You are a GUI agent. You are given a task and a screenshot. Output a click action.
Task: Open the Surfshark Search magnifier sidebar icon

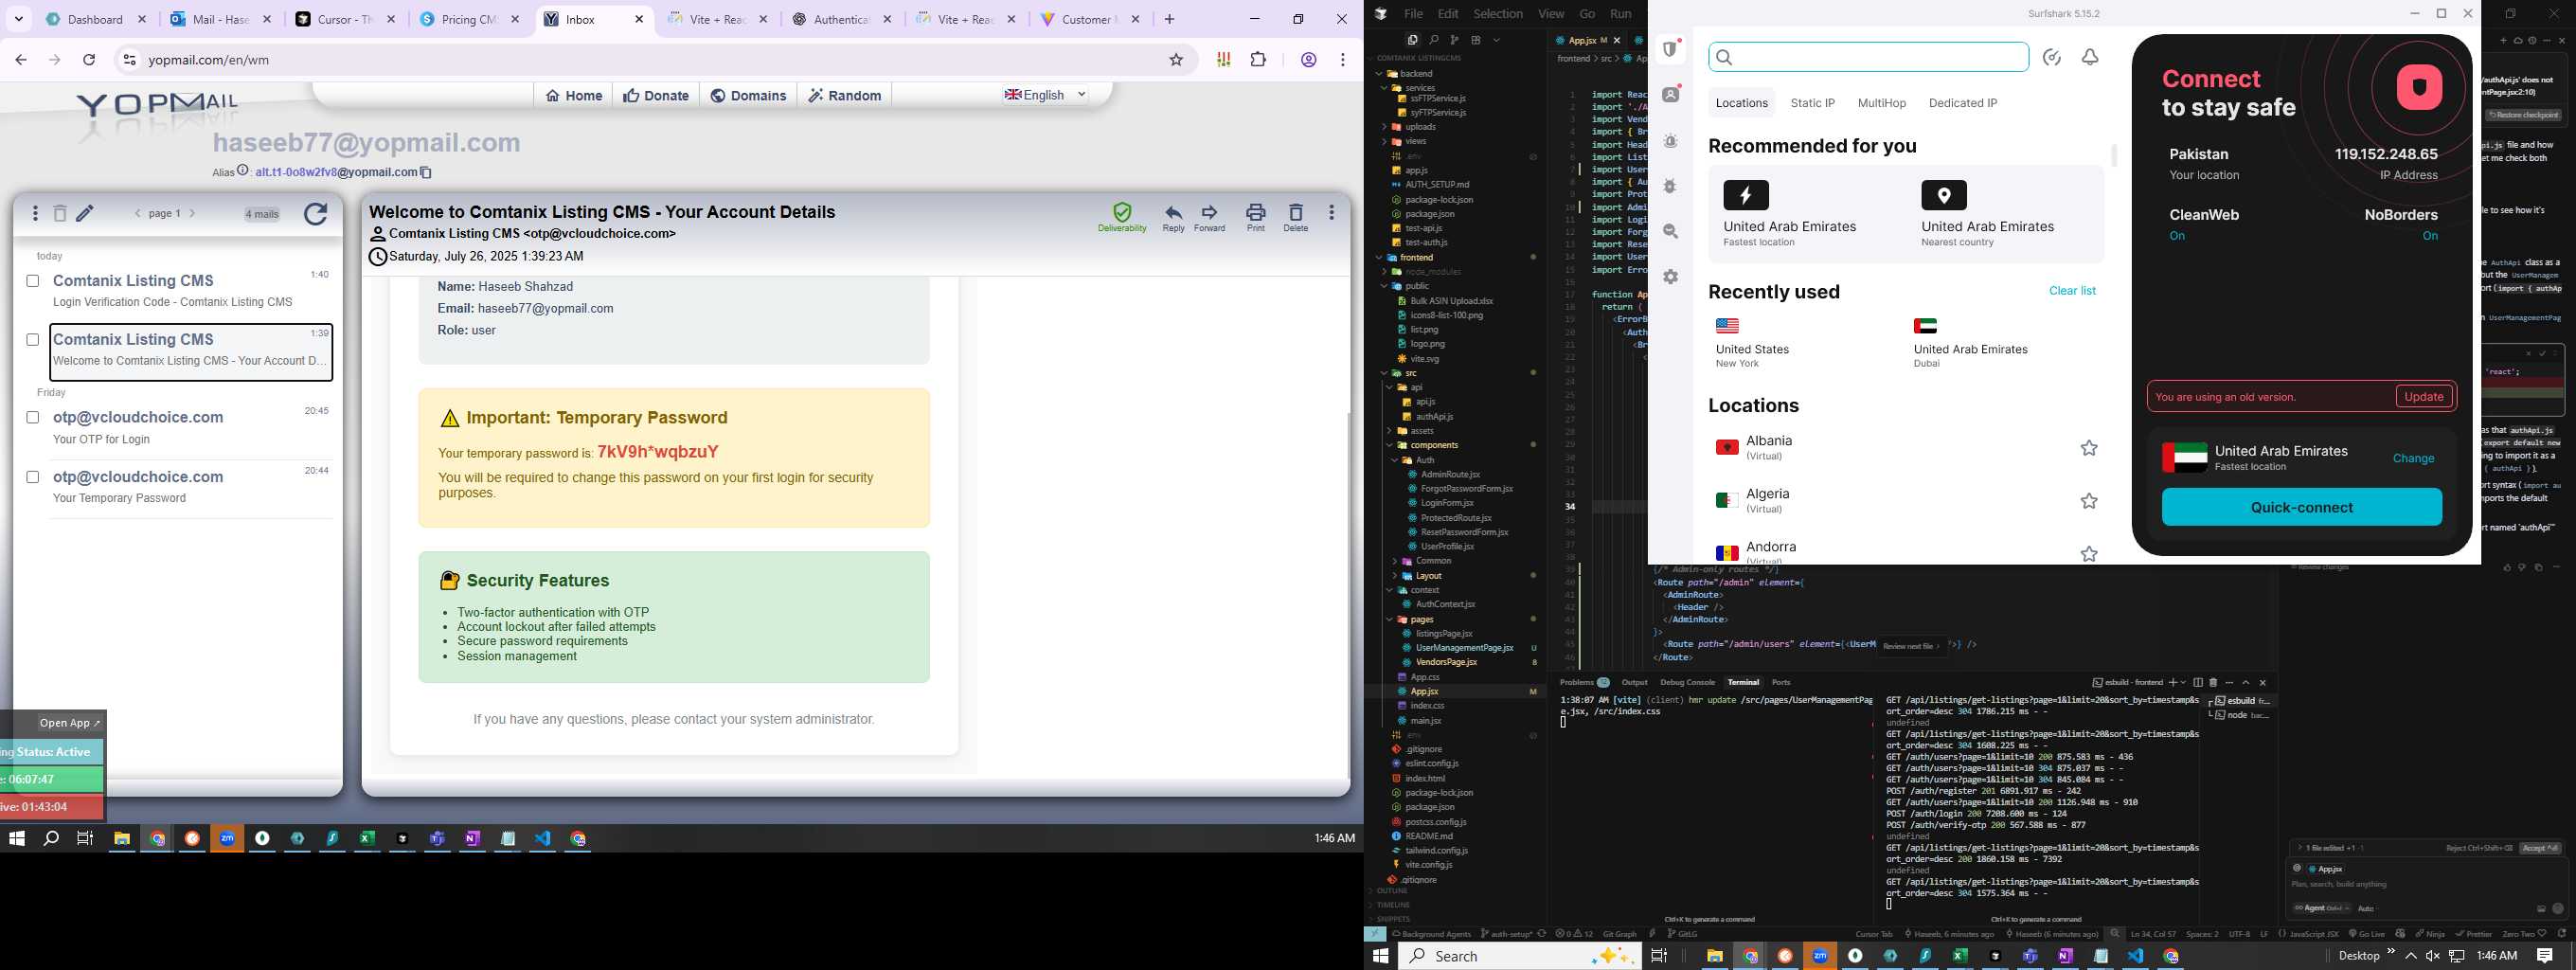1671,231
